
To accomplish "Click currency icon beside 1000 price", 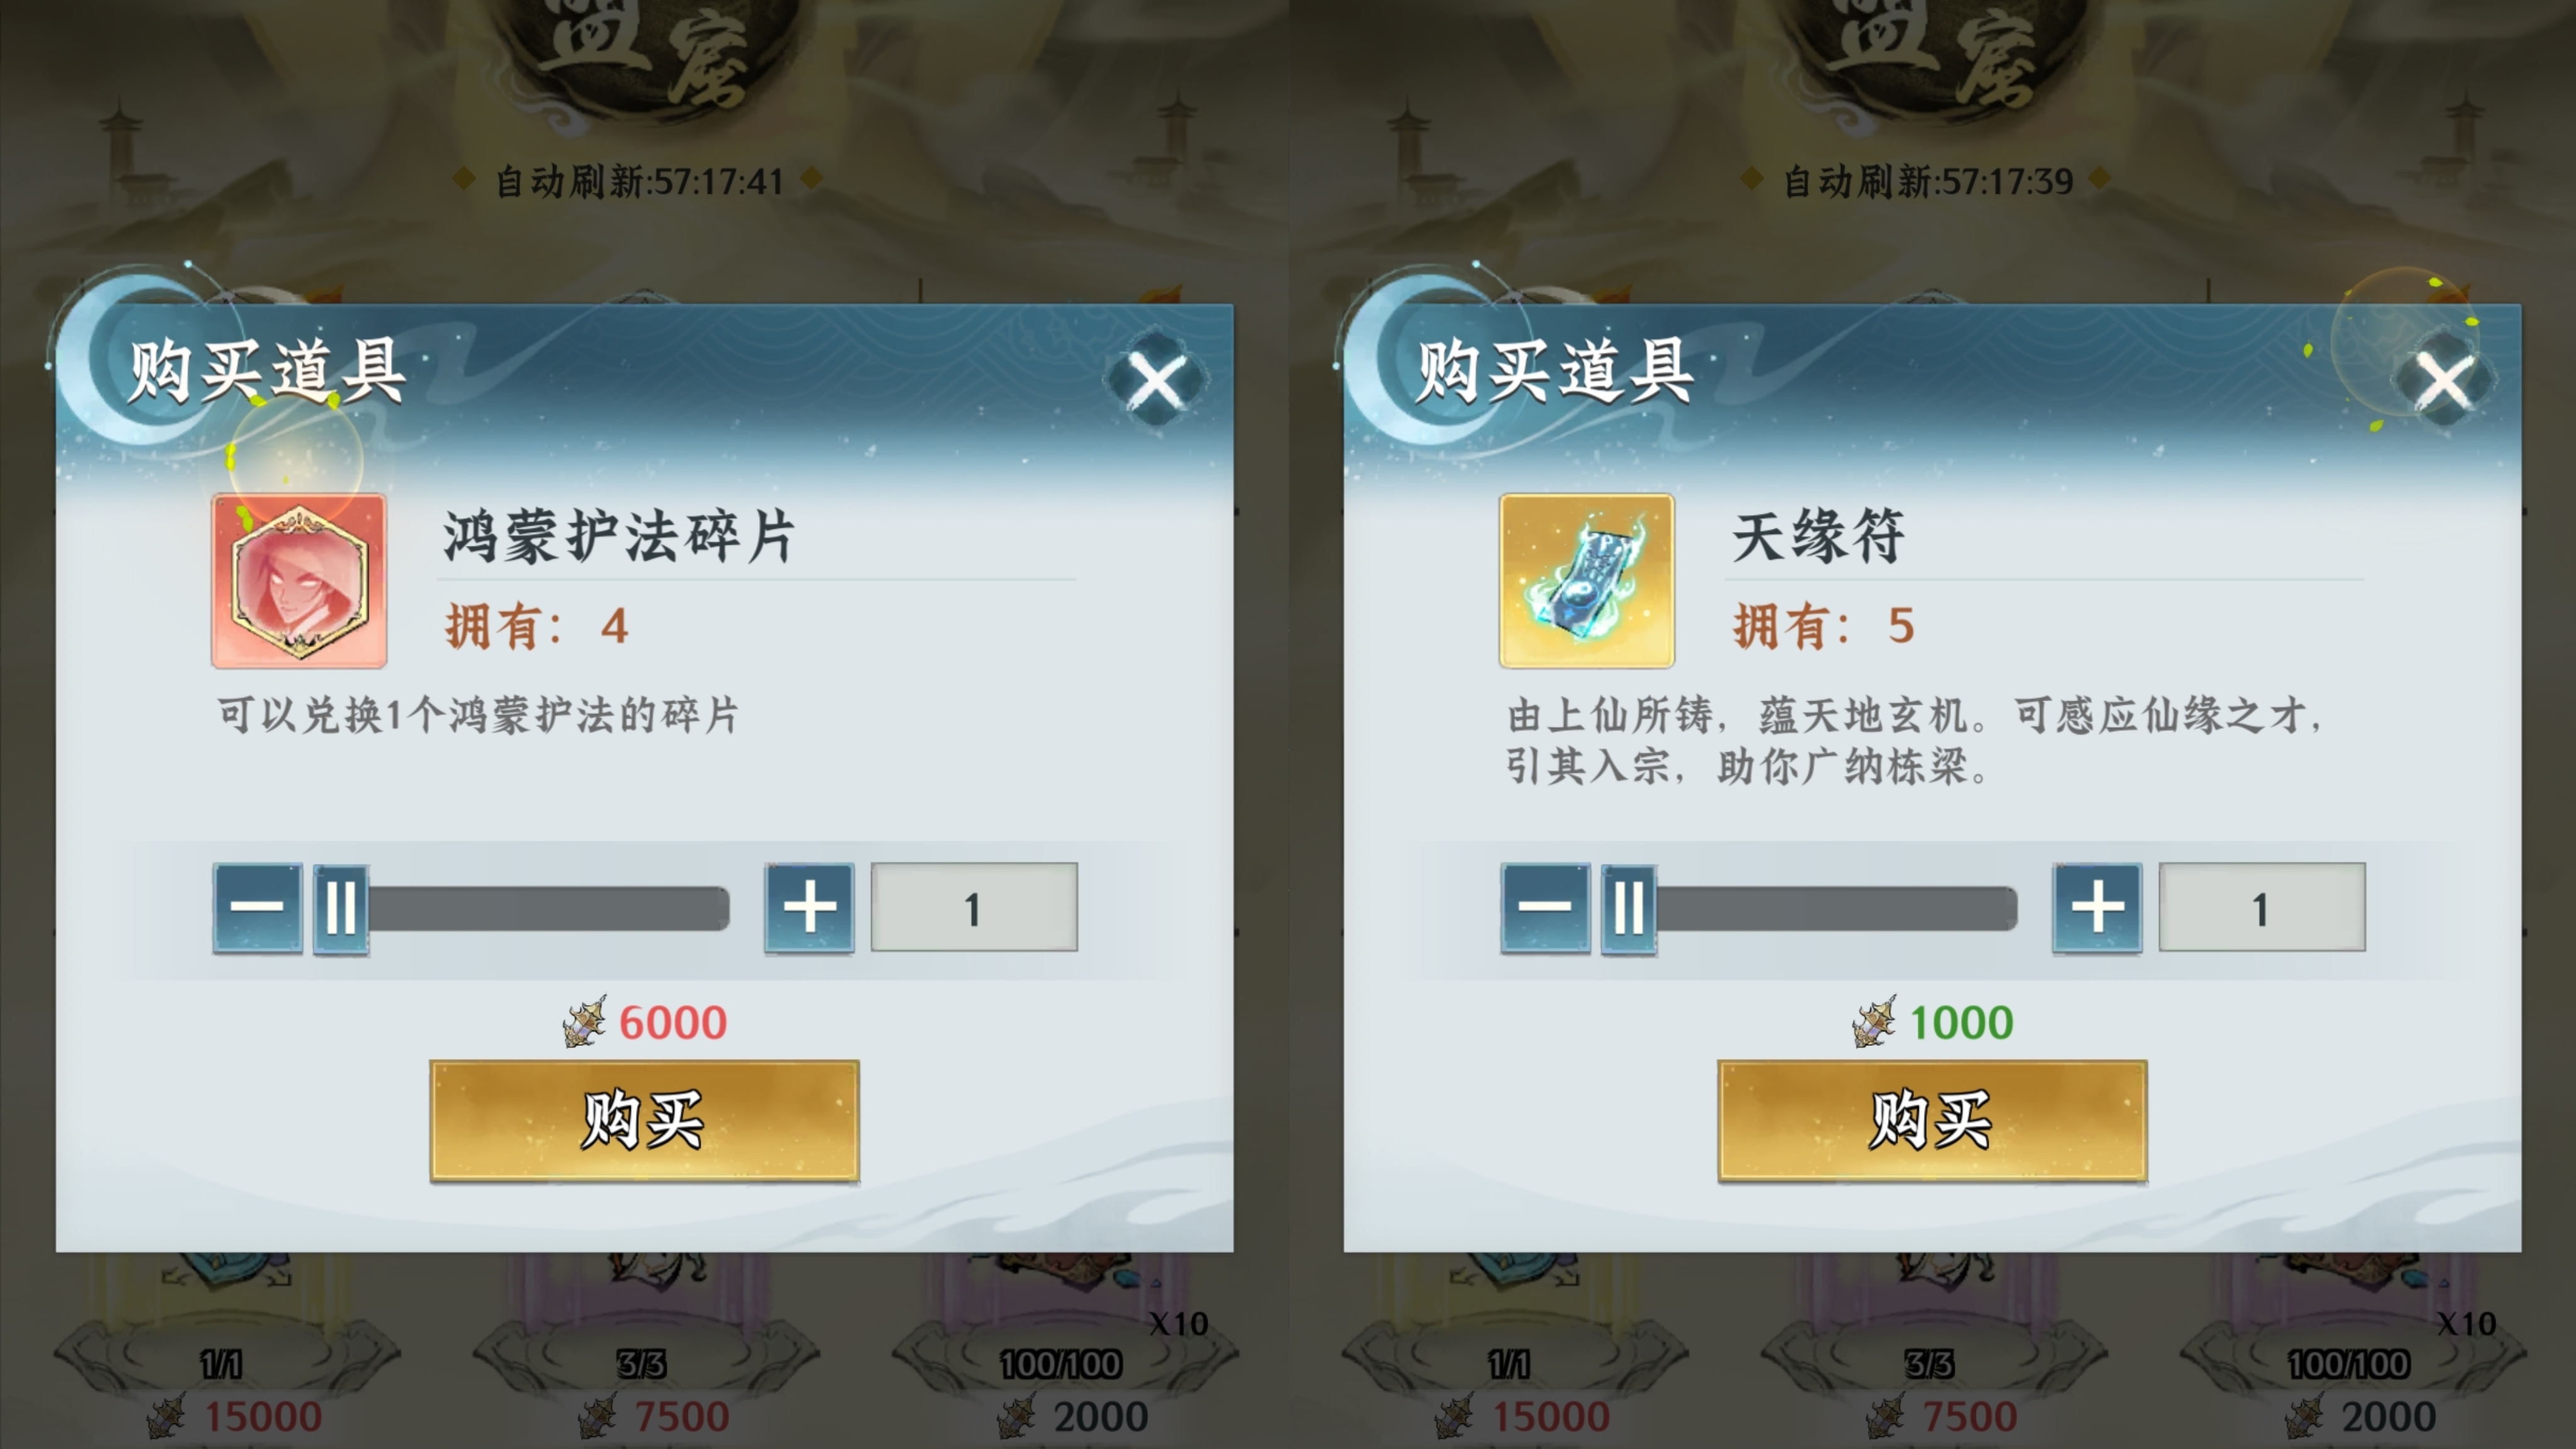I will pos(1873,1022).
